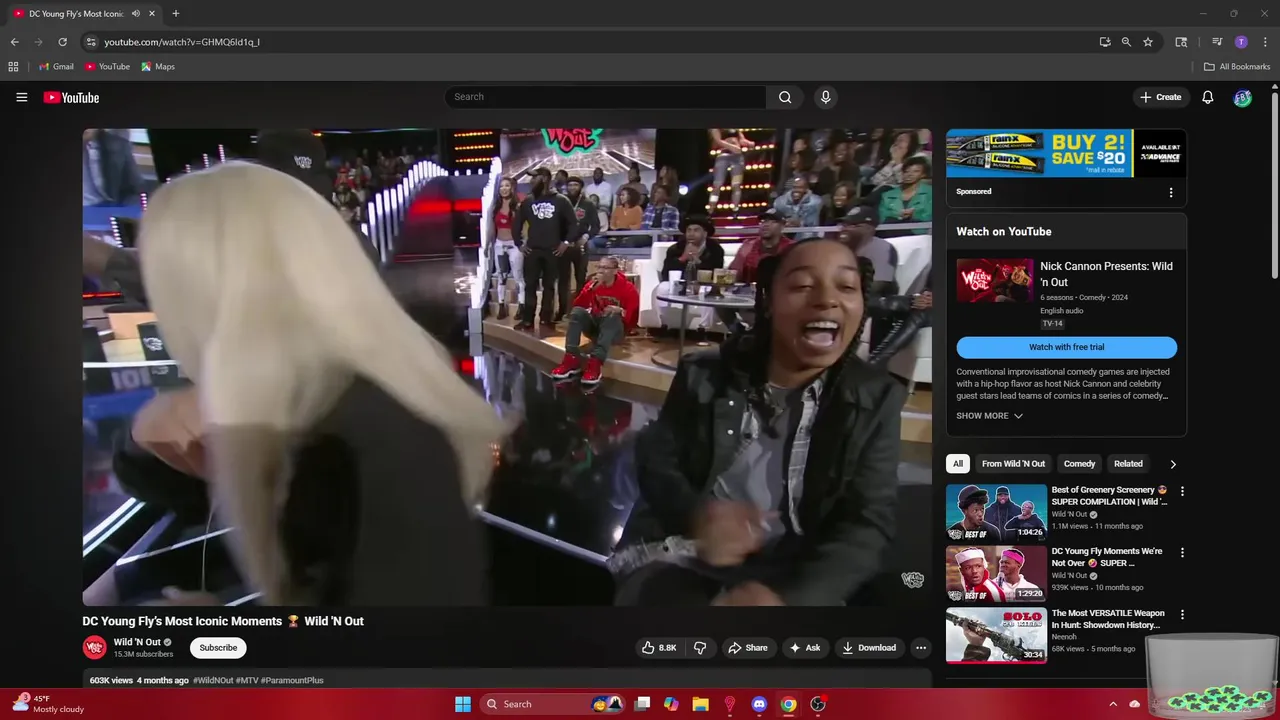Click #WildNOut hashtag link
This screenshot has width=1280, height=720.
pos(213,680)
